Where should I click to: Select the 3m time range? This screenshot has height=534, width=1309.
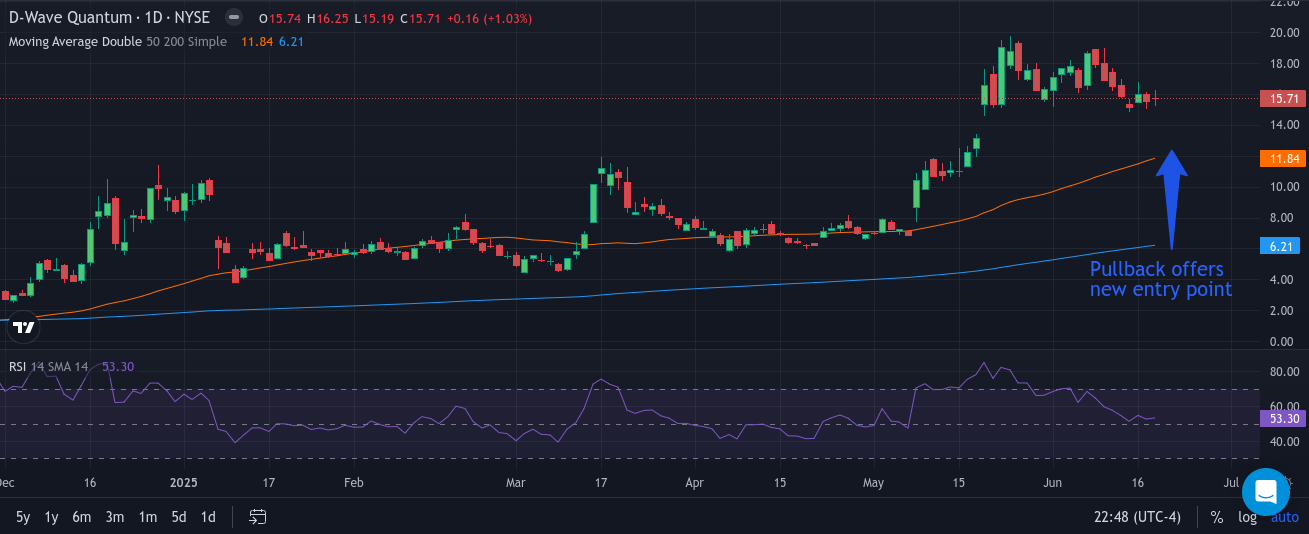(x=115, y=517)
